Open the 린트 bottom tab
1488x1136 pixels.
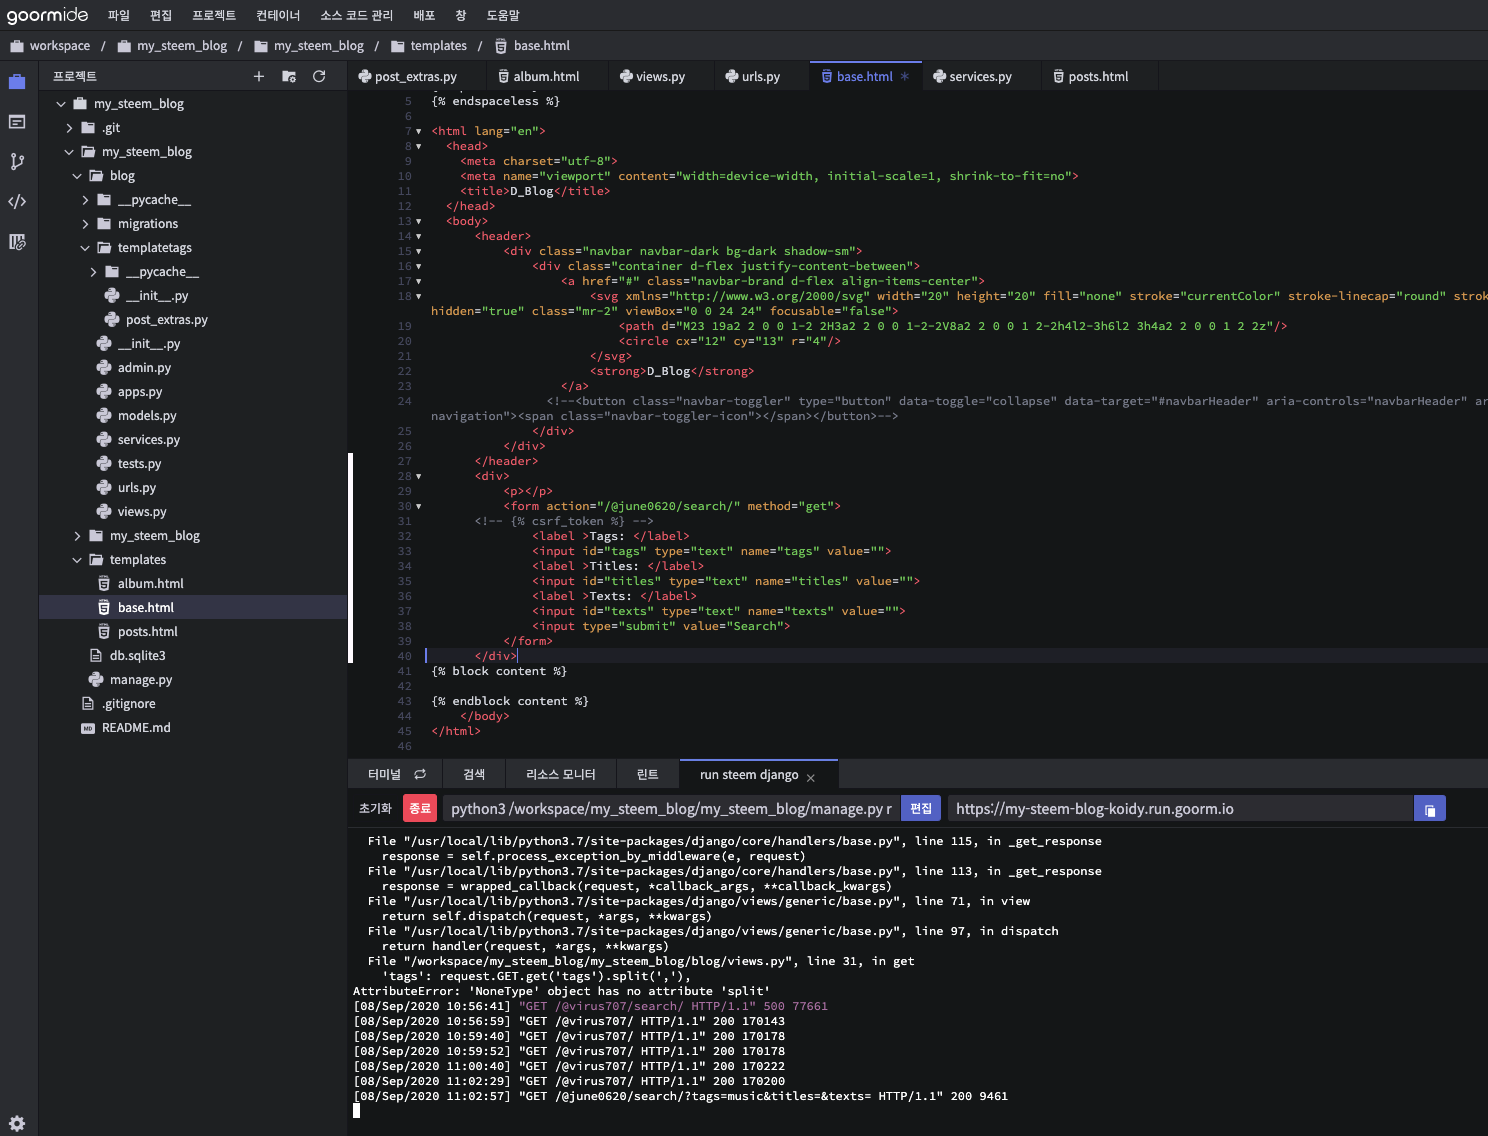pos(648,774)
